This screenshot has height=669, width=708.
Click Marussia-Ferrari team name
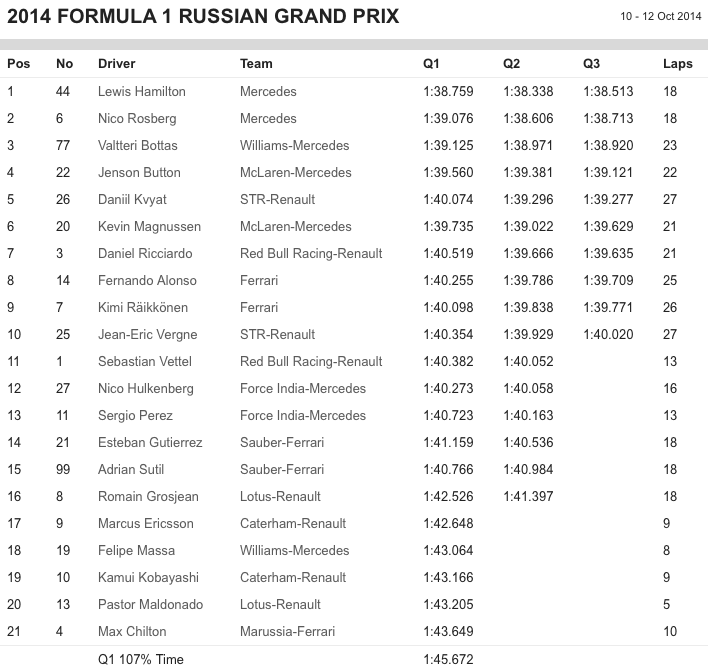point(288,631)
